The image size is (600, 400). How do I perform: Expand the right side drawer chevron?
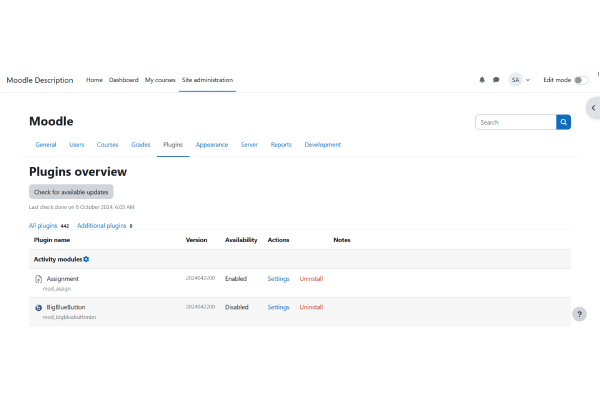coord(593,107)
